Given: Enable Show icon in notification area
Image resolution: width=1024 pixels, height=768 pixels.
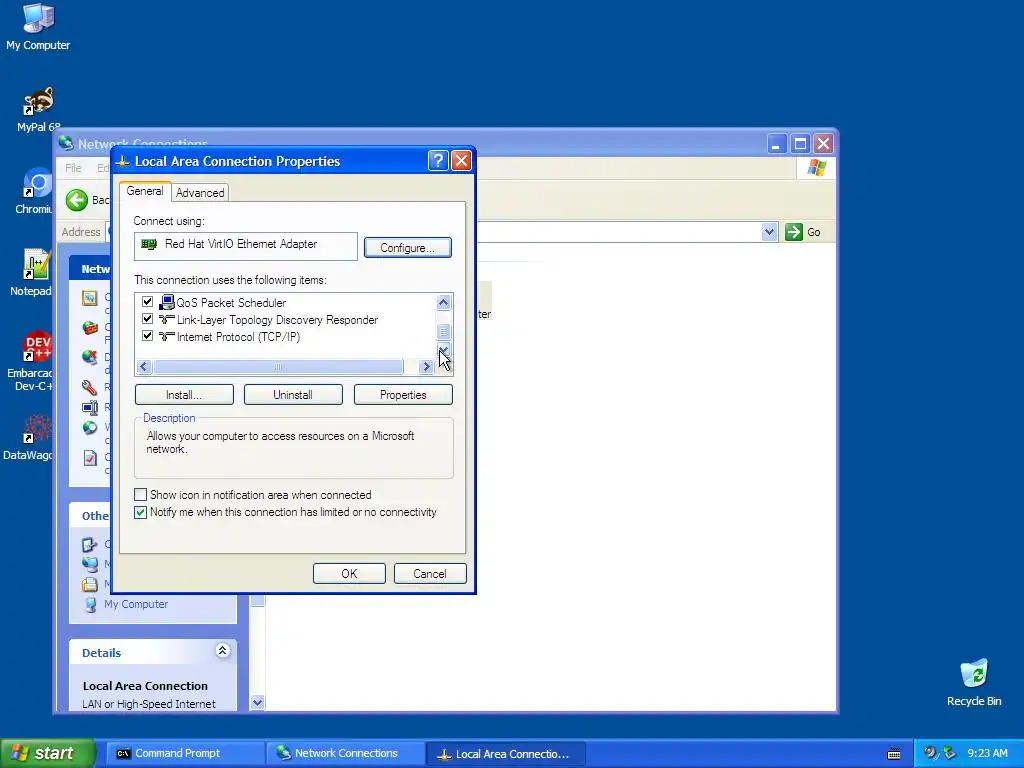Looking at the screenshot, I should click(140, 494).
